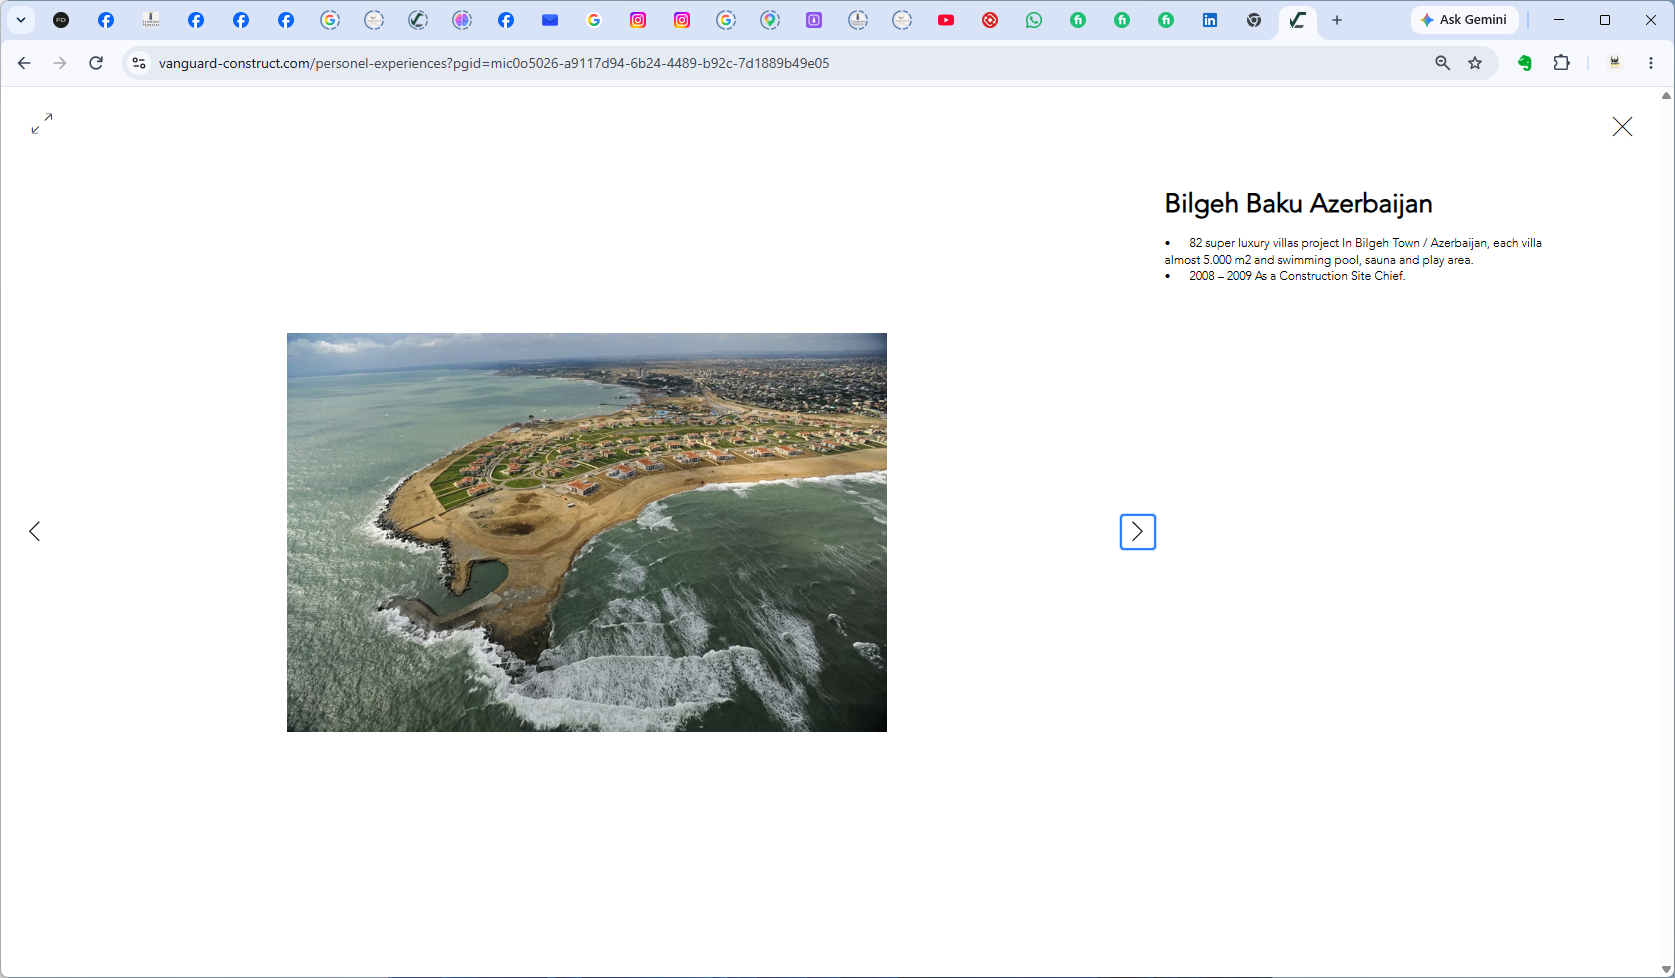Go to the next gallery image
Screen dimensions: 1675x978
pyautogui.click(x=1137, y=532)
